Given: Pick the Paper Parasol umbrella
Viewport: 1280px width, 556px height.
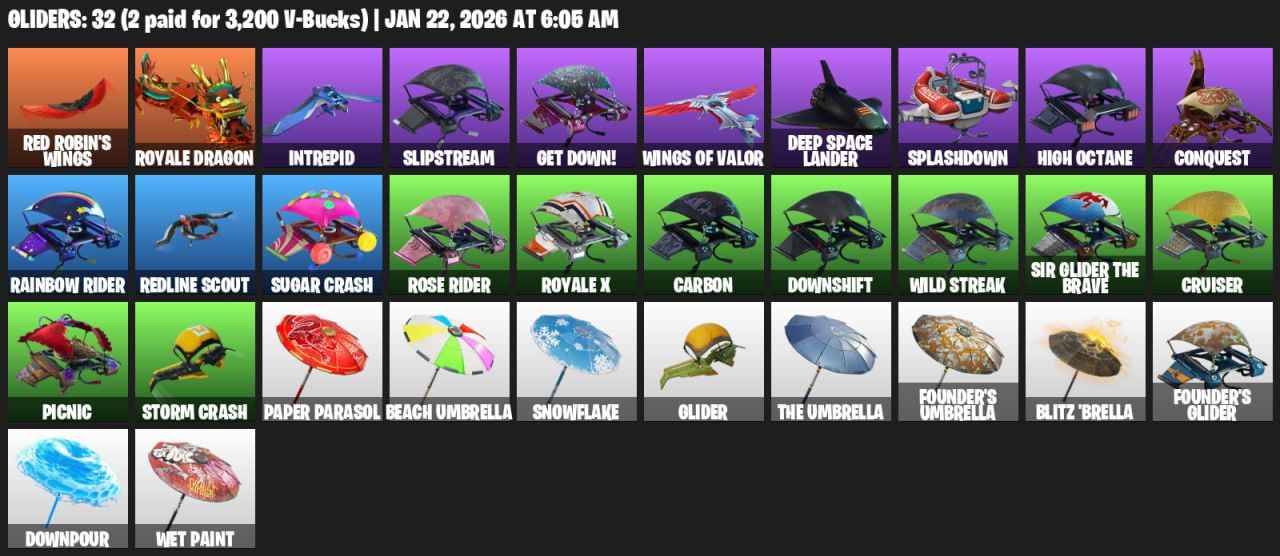Looking at the screenshot, I should pyautogui.click(x=322, y=362).
